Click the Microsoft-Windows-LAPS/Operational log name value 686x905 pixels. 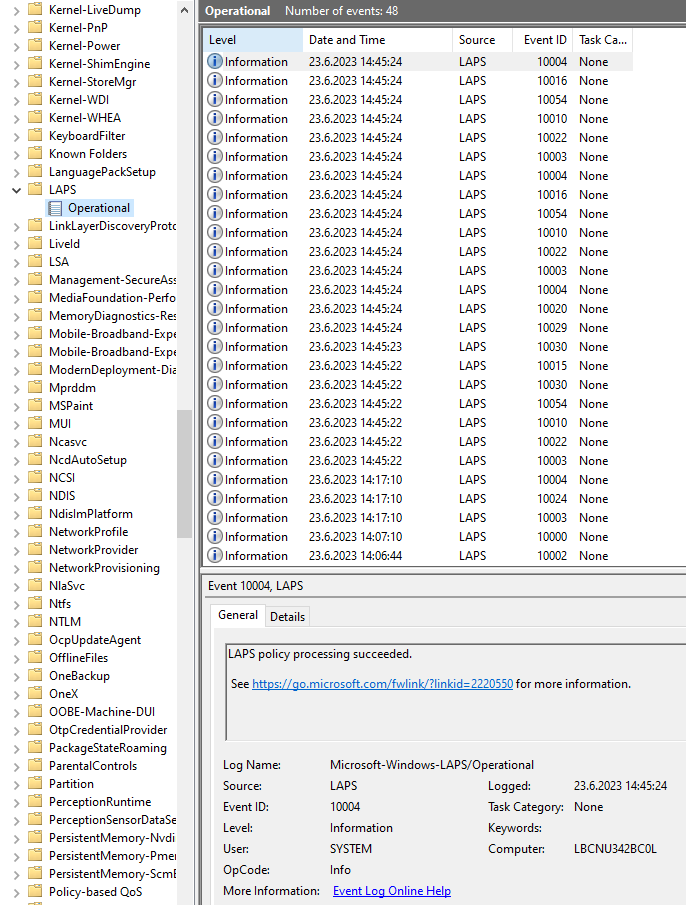tap(432, 765)
